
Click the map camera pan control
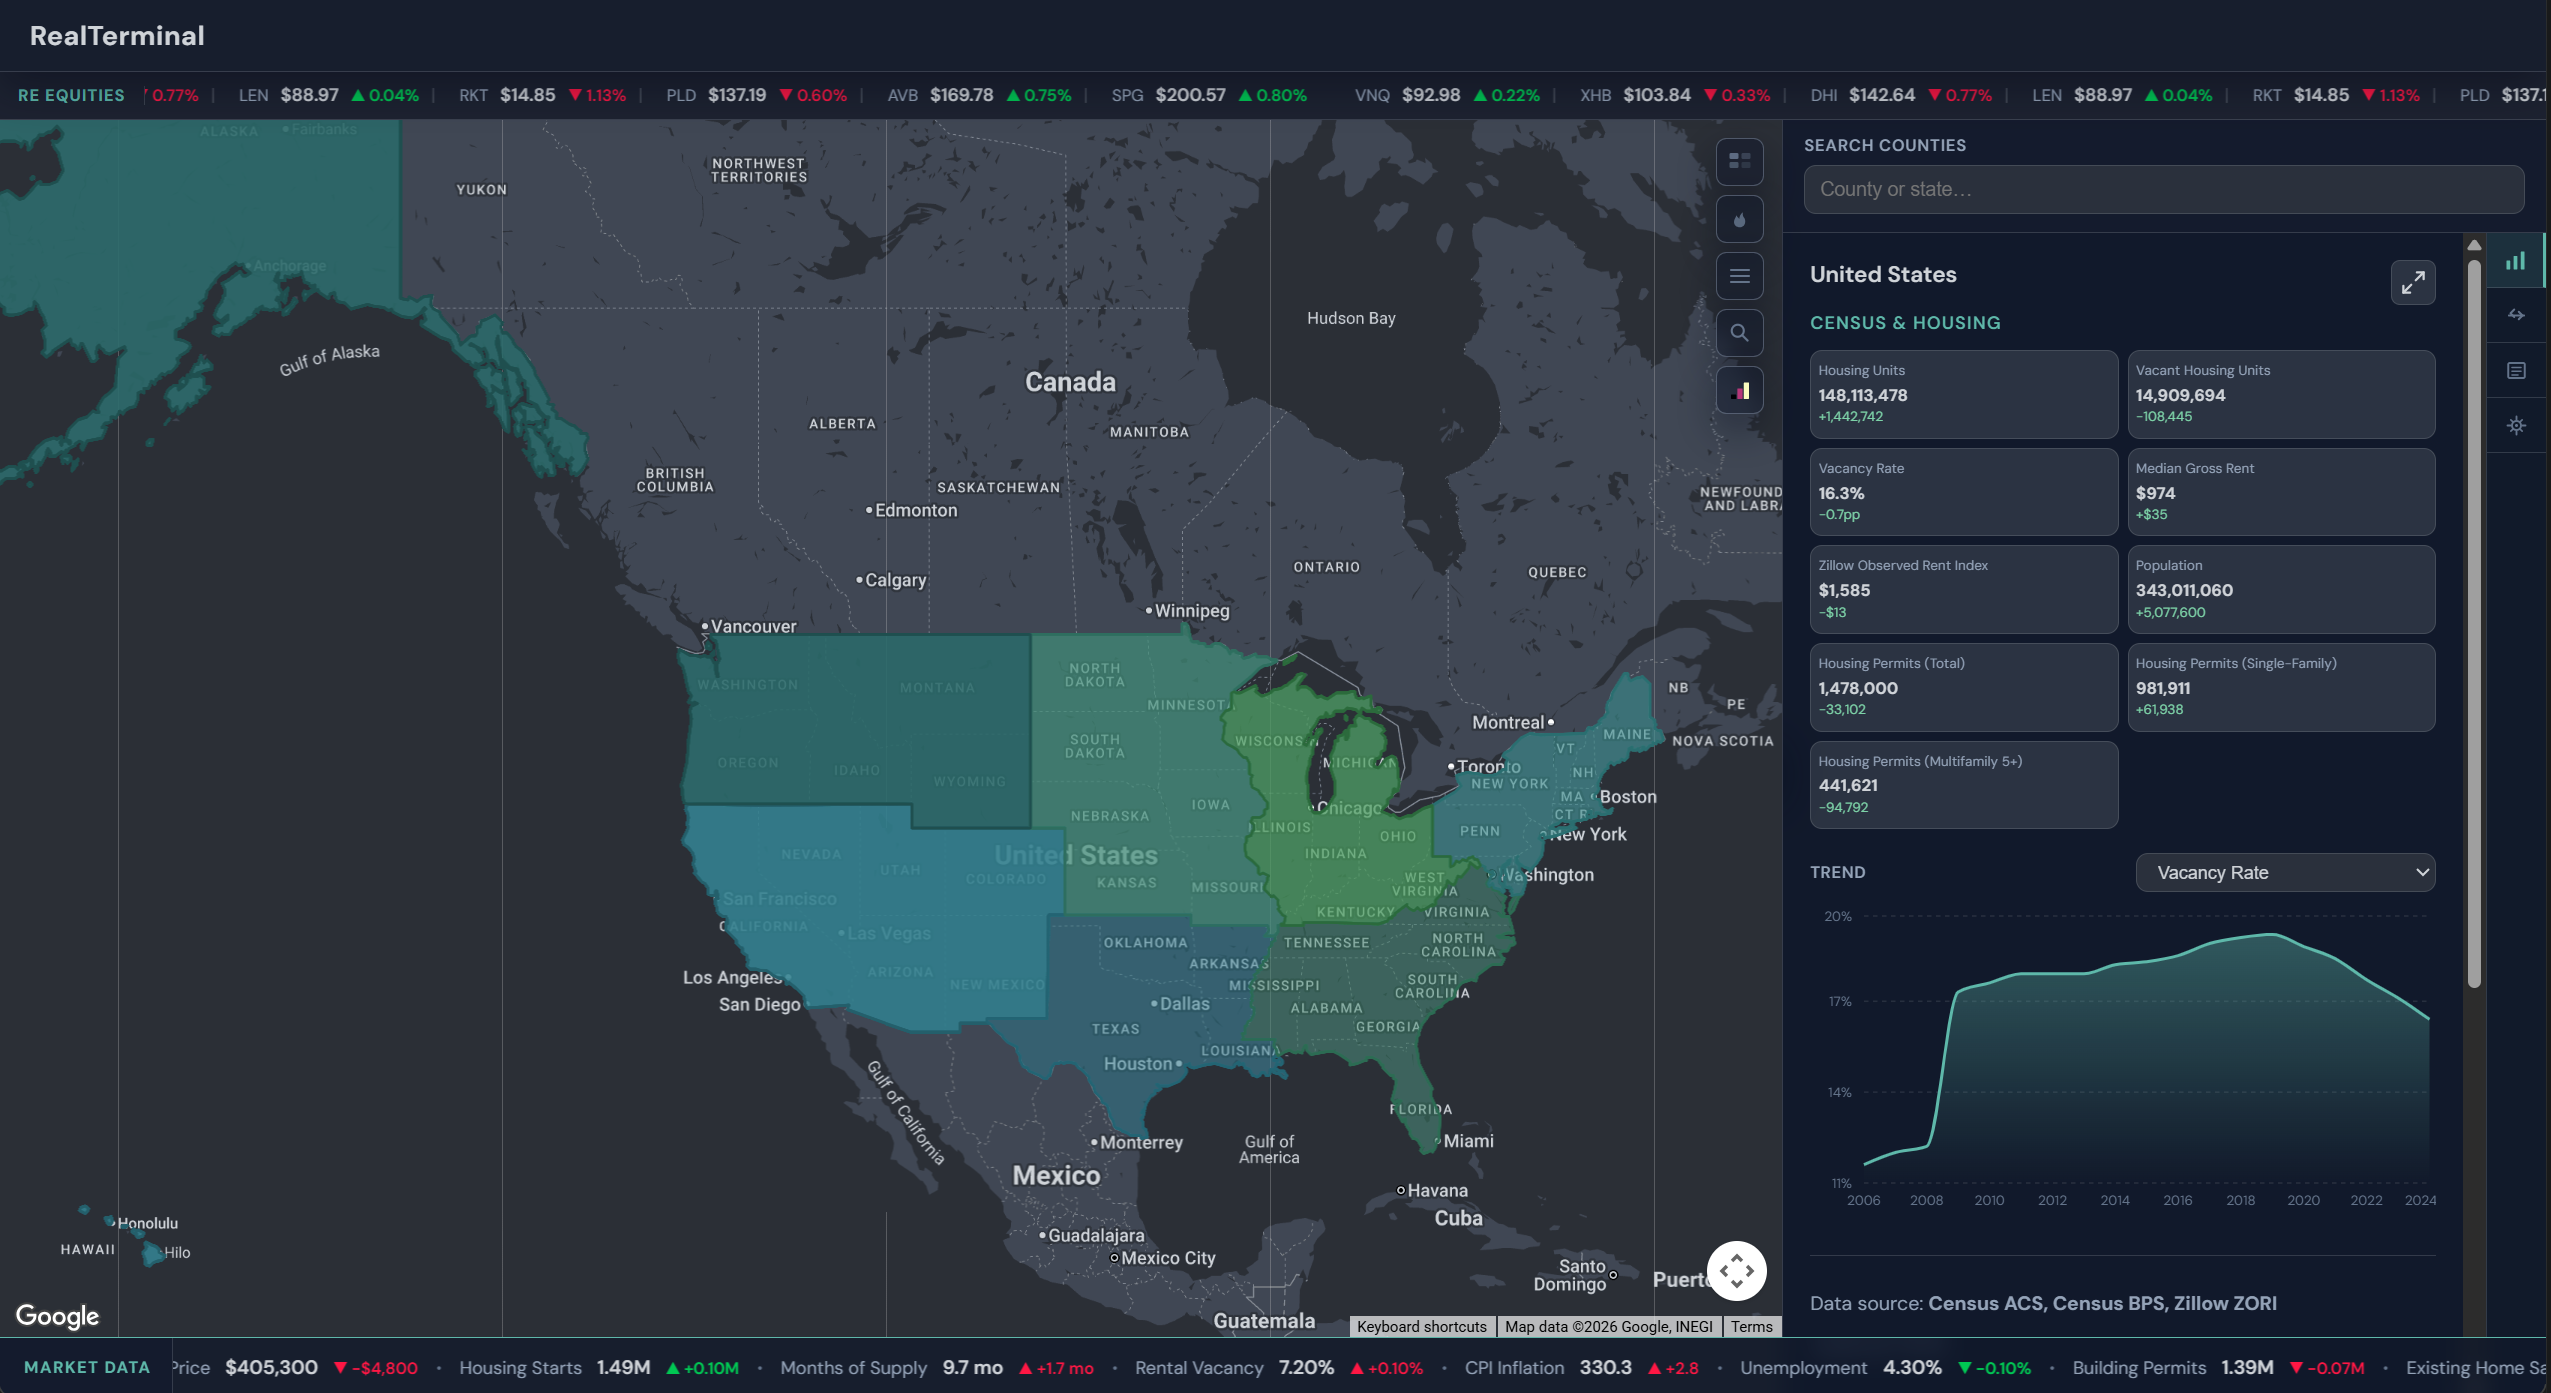tap(1736, 1271)
